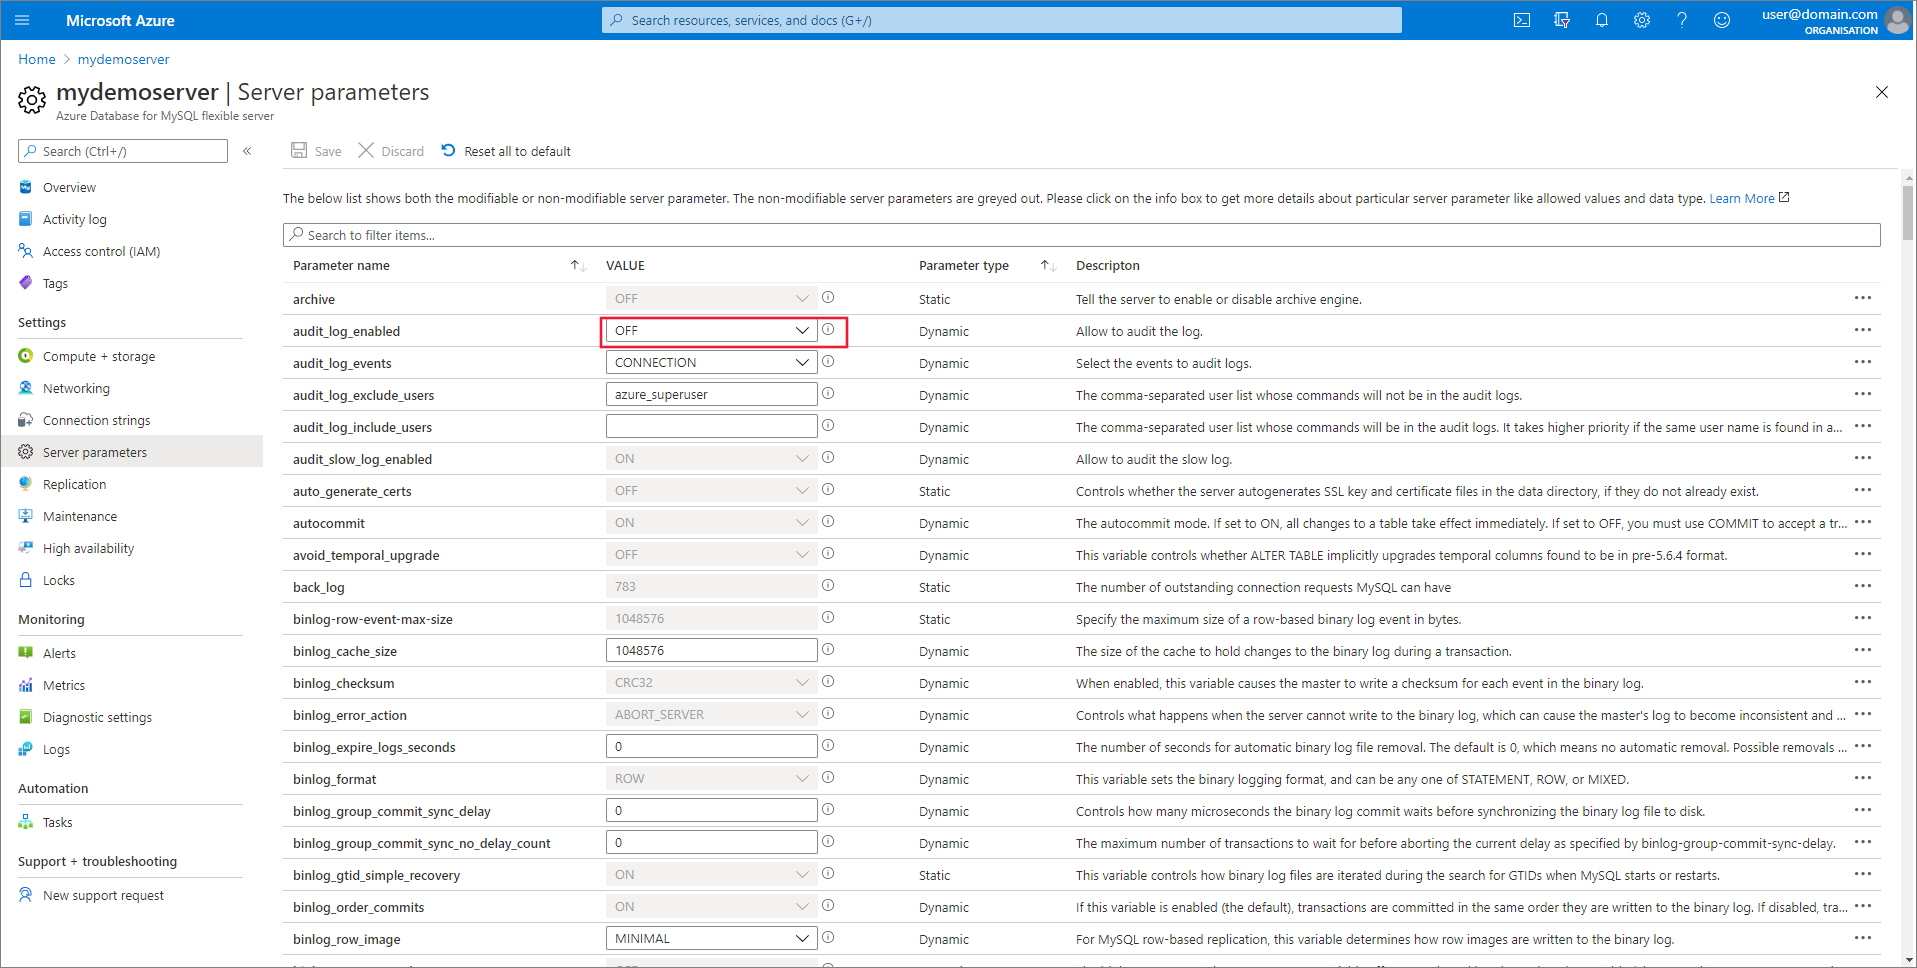Image resolution: width=1917 pixels, height=968 pixels.
Task: Select Compute + storage menu item
Action: tap(98, 357)
